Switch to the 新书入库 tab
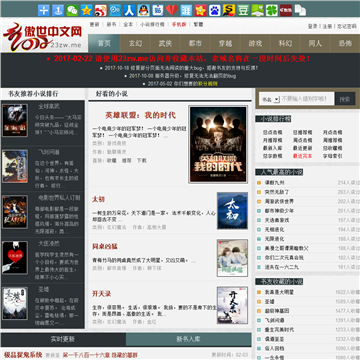Screen dimensions: 360x360 [189, 339]
